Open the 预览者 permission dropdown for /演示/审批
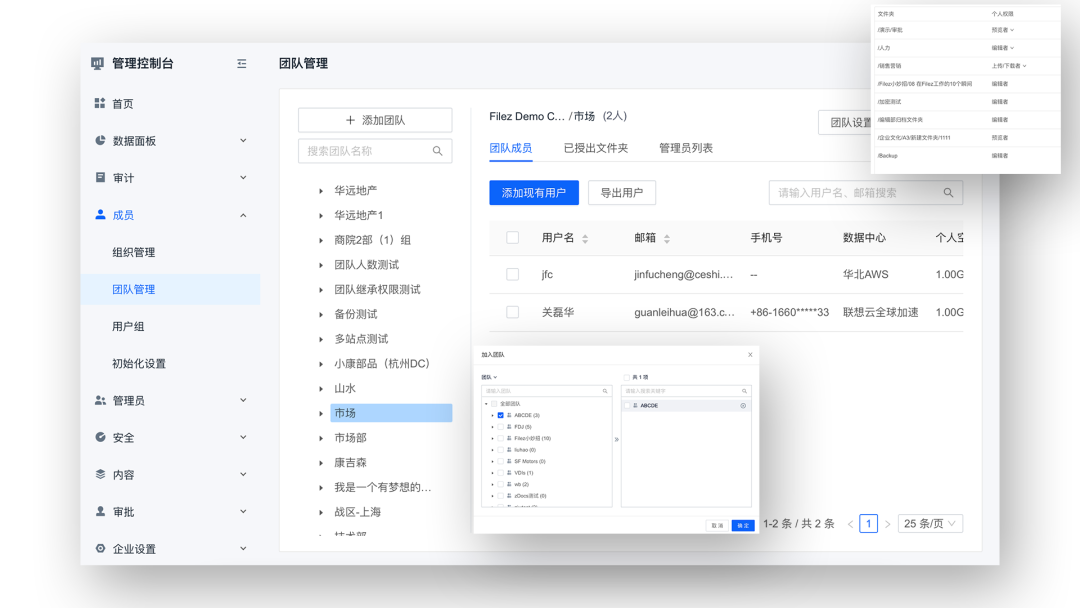This screenshot has width=1080, height=608. 1003,30
